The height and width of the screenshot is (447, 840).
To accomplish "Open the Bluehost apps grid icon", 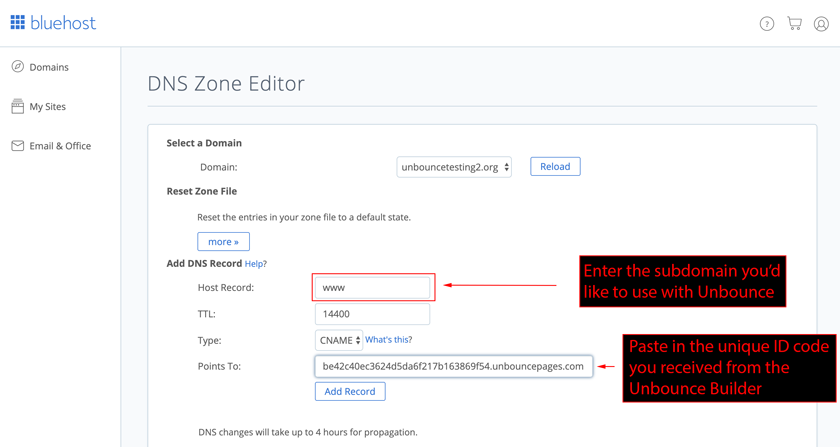I will coord(18,23).
